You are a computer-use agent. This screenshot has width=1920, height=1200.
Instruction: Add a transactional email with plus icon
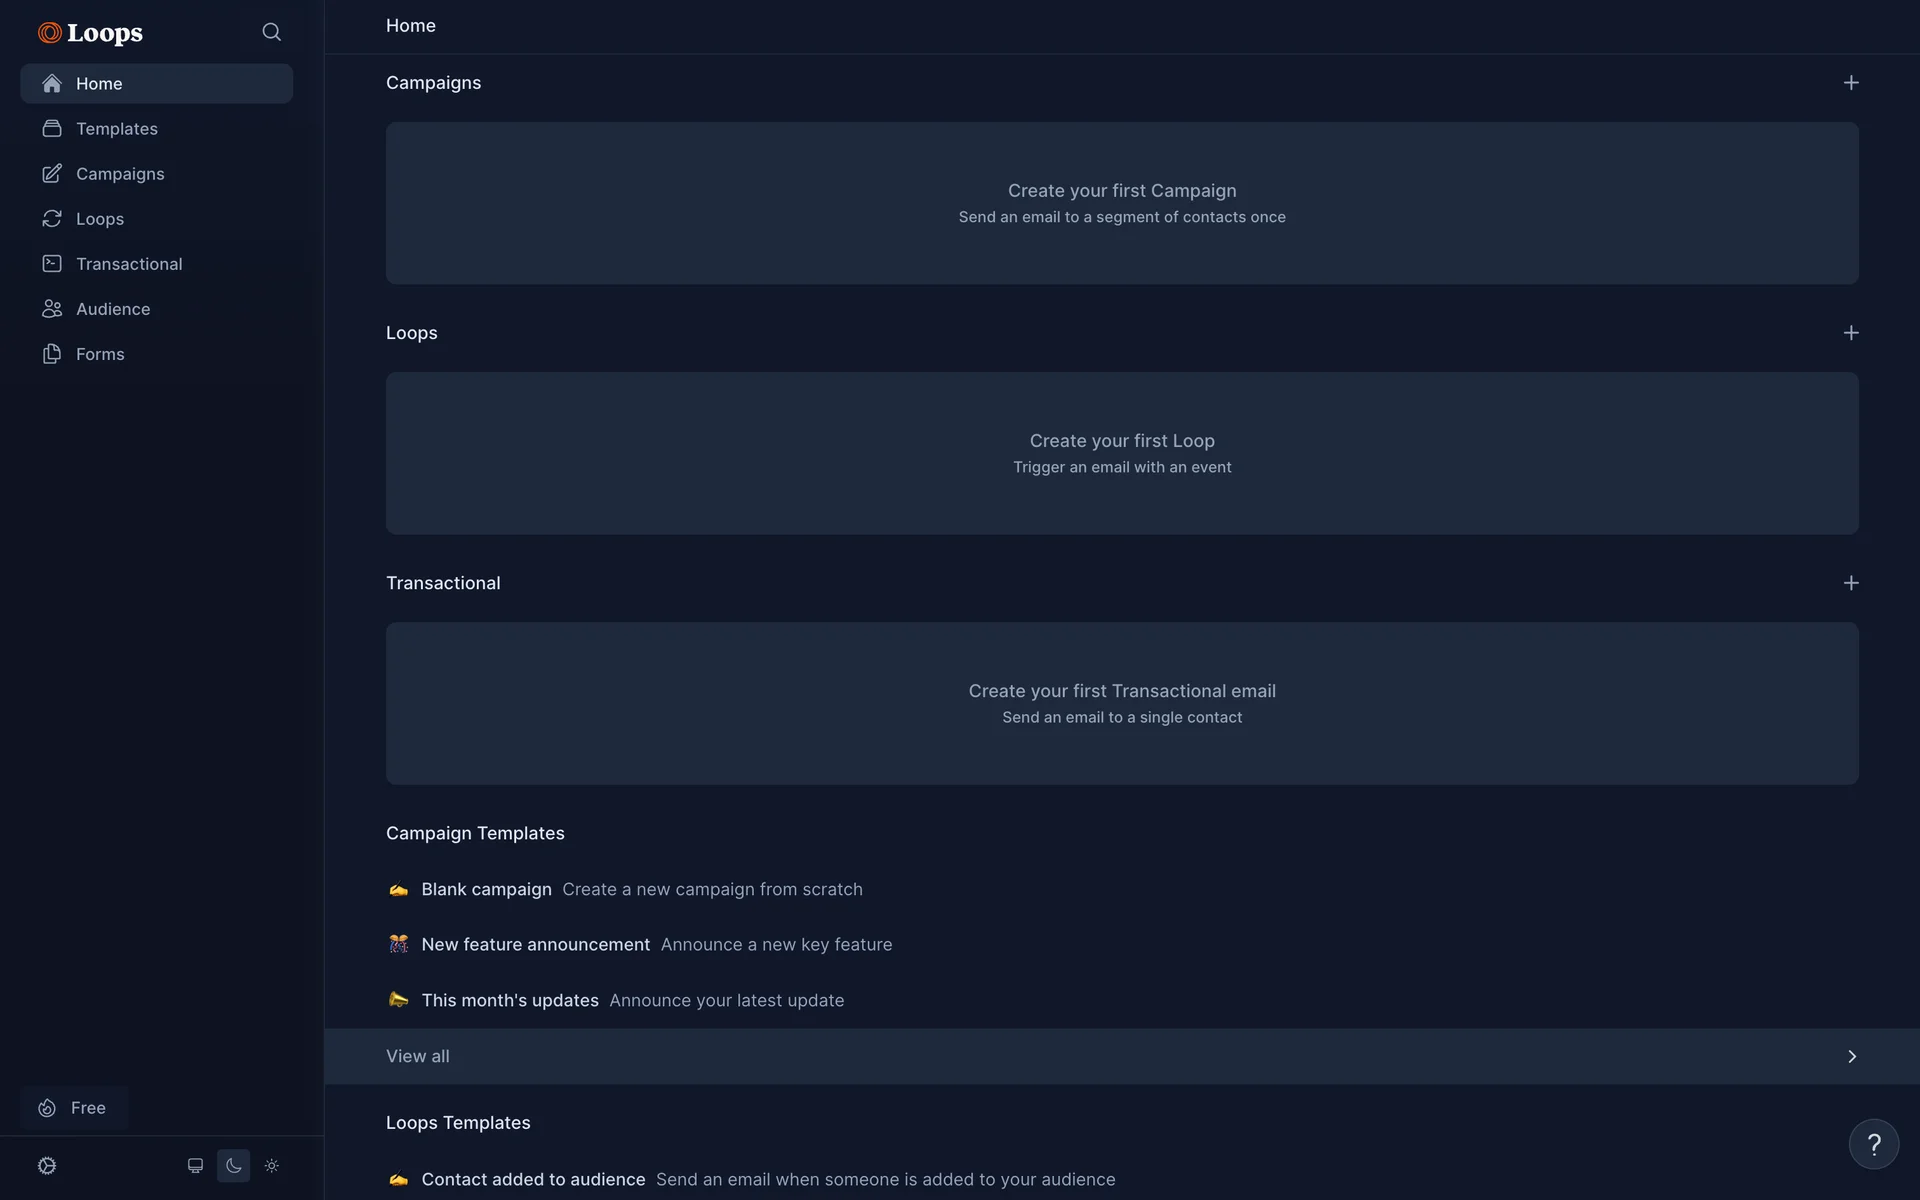1851,583
